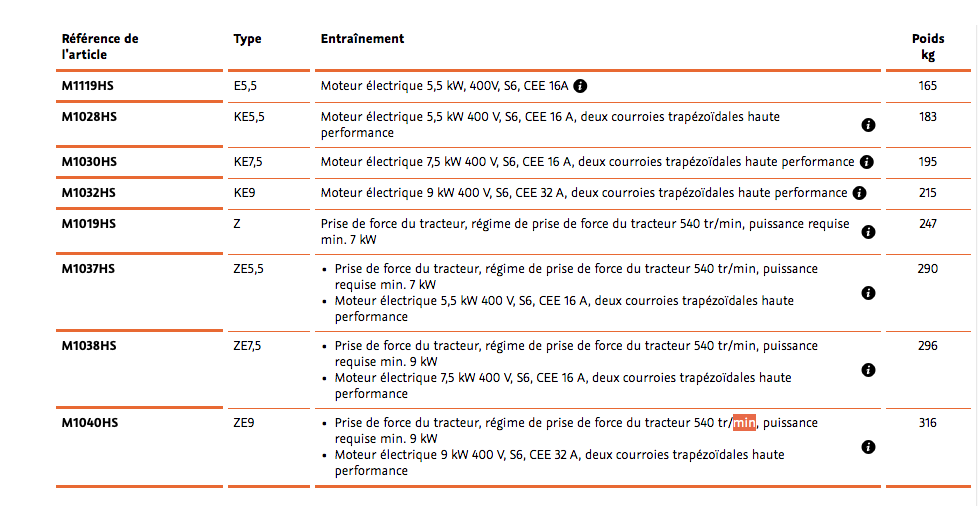
Task: Click article reference M1028HS
Action: click(x=89, y=117)
